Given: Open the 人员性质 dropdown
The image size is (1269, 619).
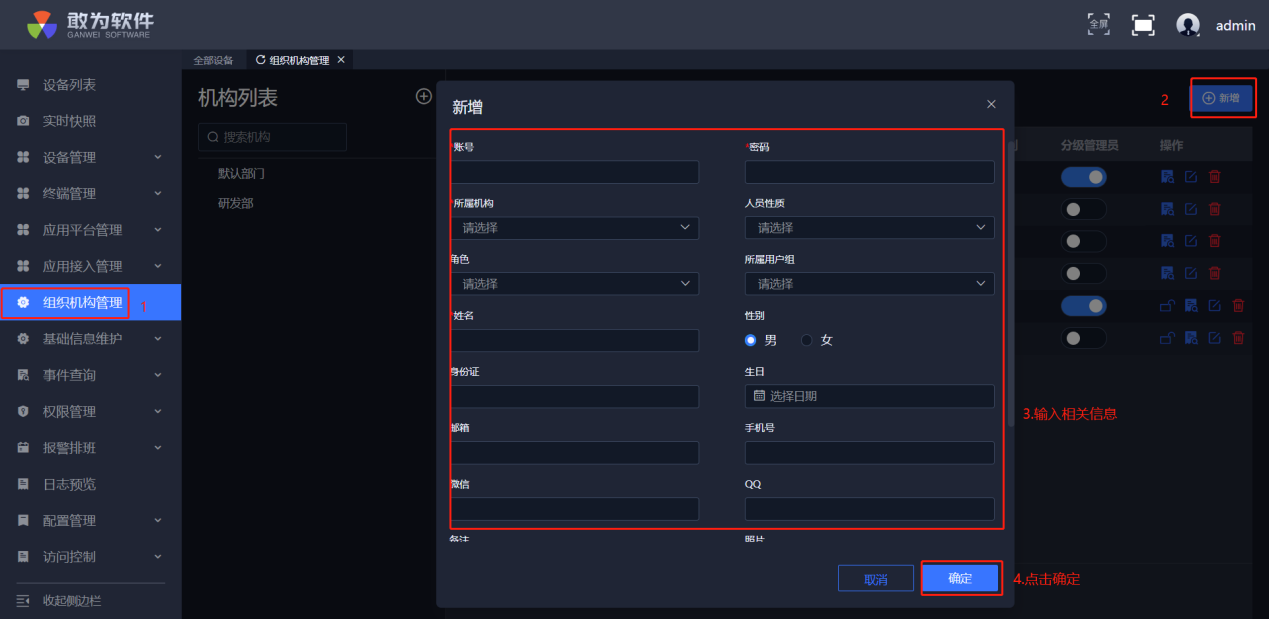Looking at the screenshot, I should [870, 228].
